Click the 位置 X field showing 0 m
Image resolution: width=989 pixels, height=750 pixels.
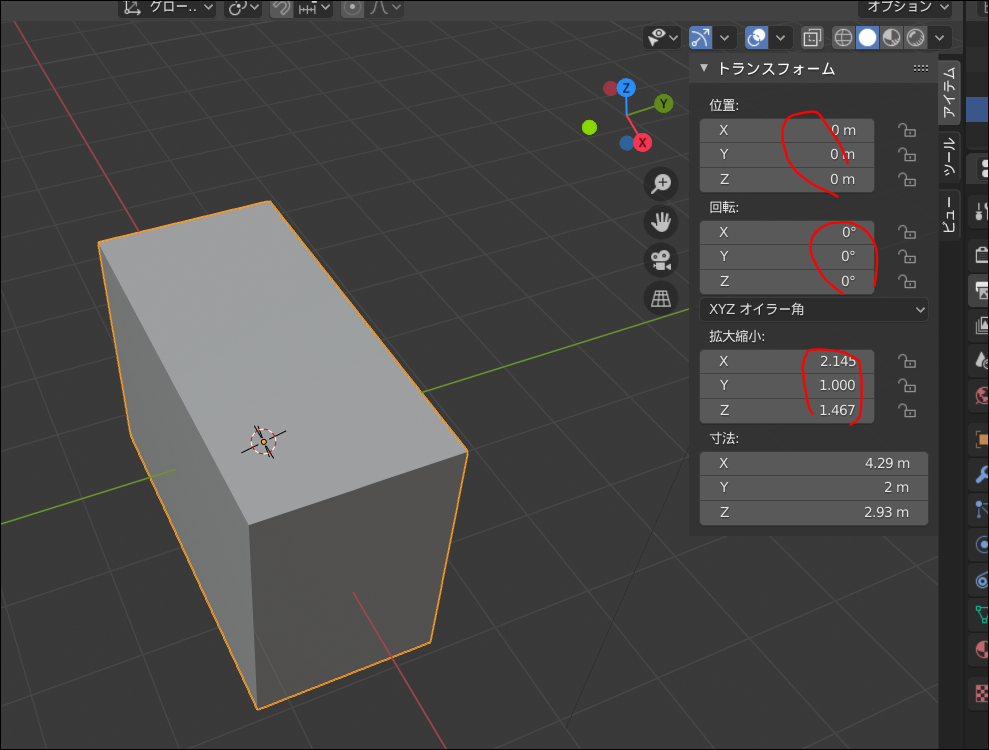tap(787, 131)
